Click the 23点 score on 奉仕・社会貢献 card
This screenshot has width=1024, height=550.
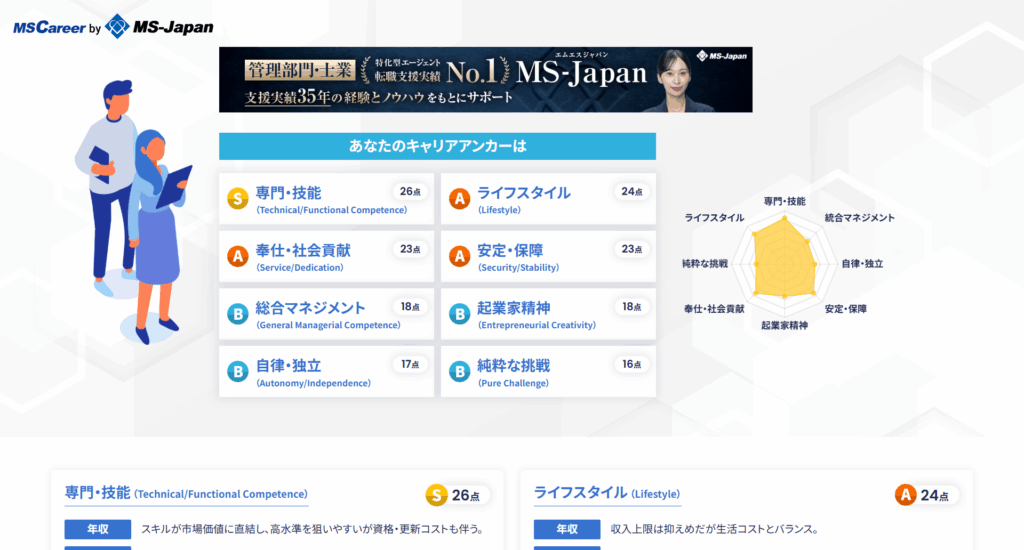coord(410,249)
